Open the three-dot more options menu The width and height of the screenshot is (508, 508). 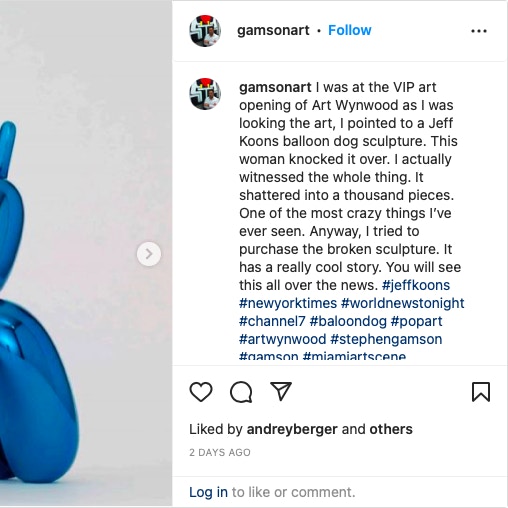pyautogui.click(x=479, y=31)
